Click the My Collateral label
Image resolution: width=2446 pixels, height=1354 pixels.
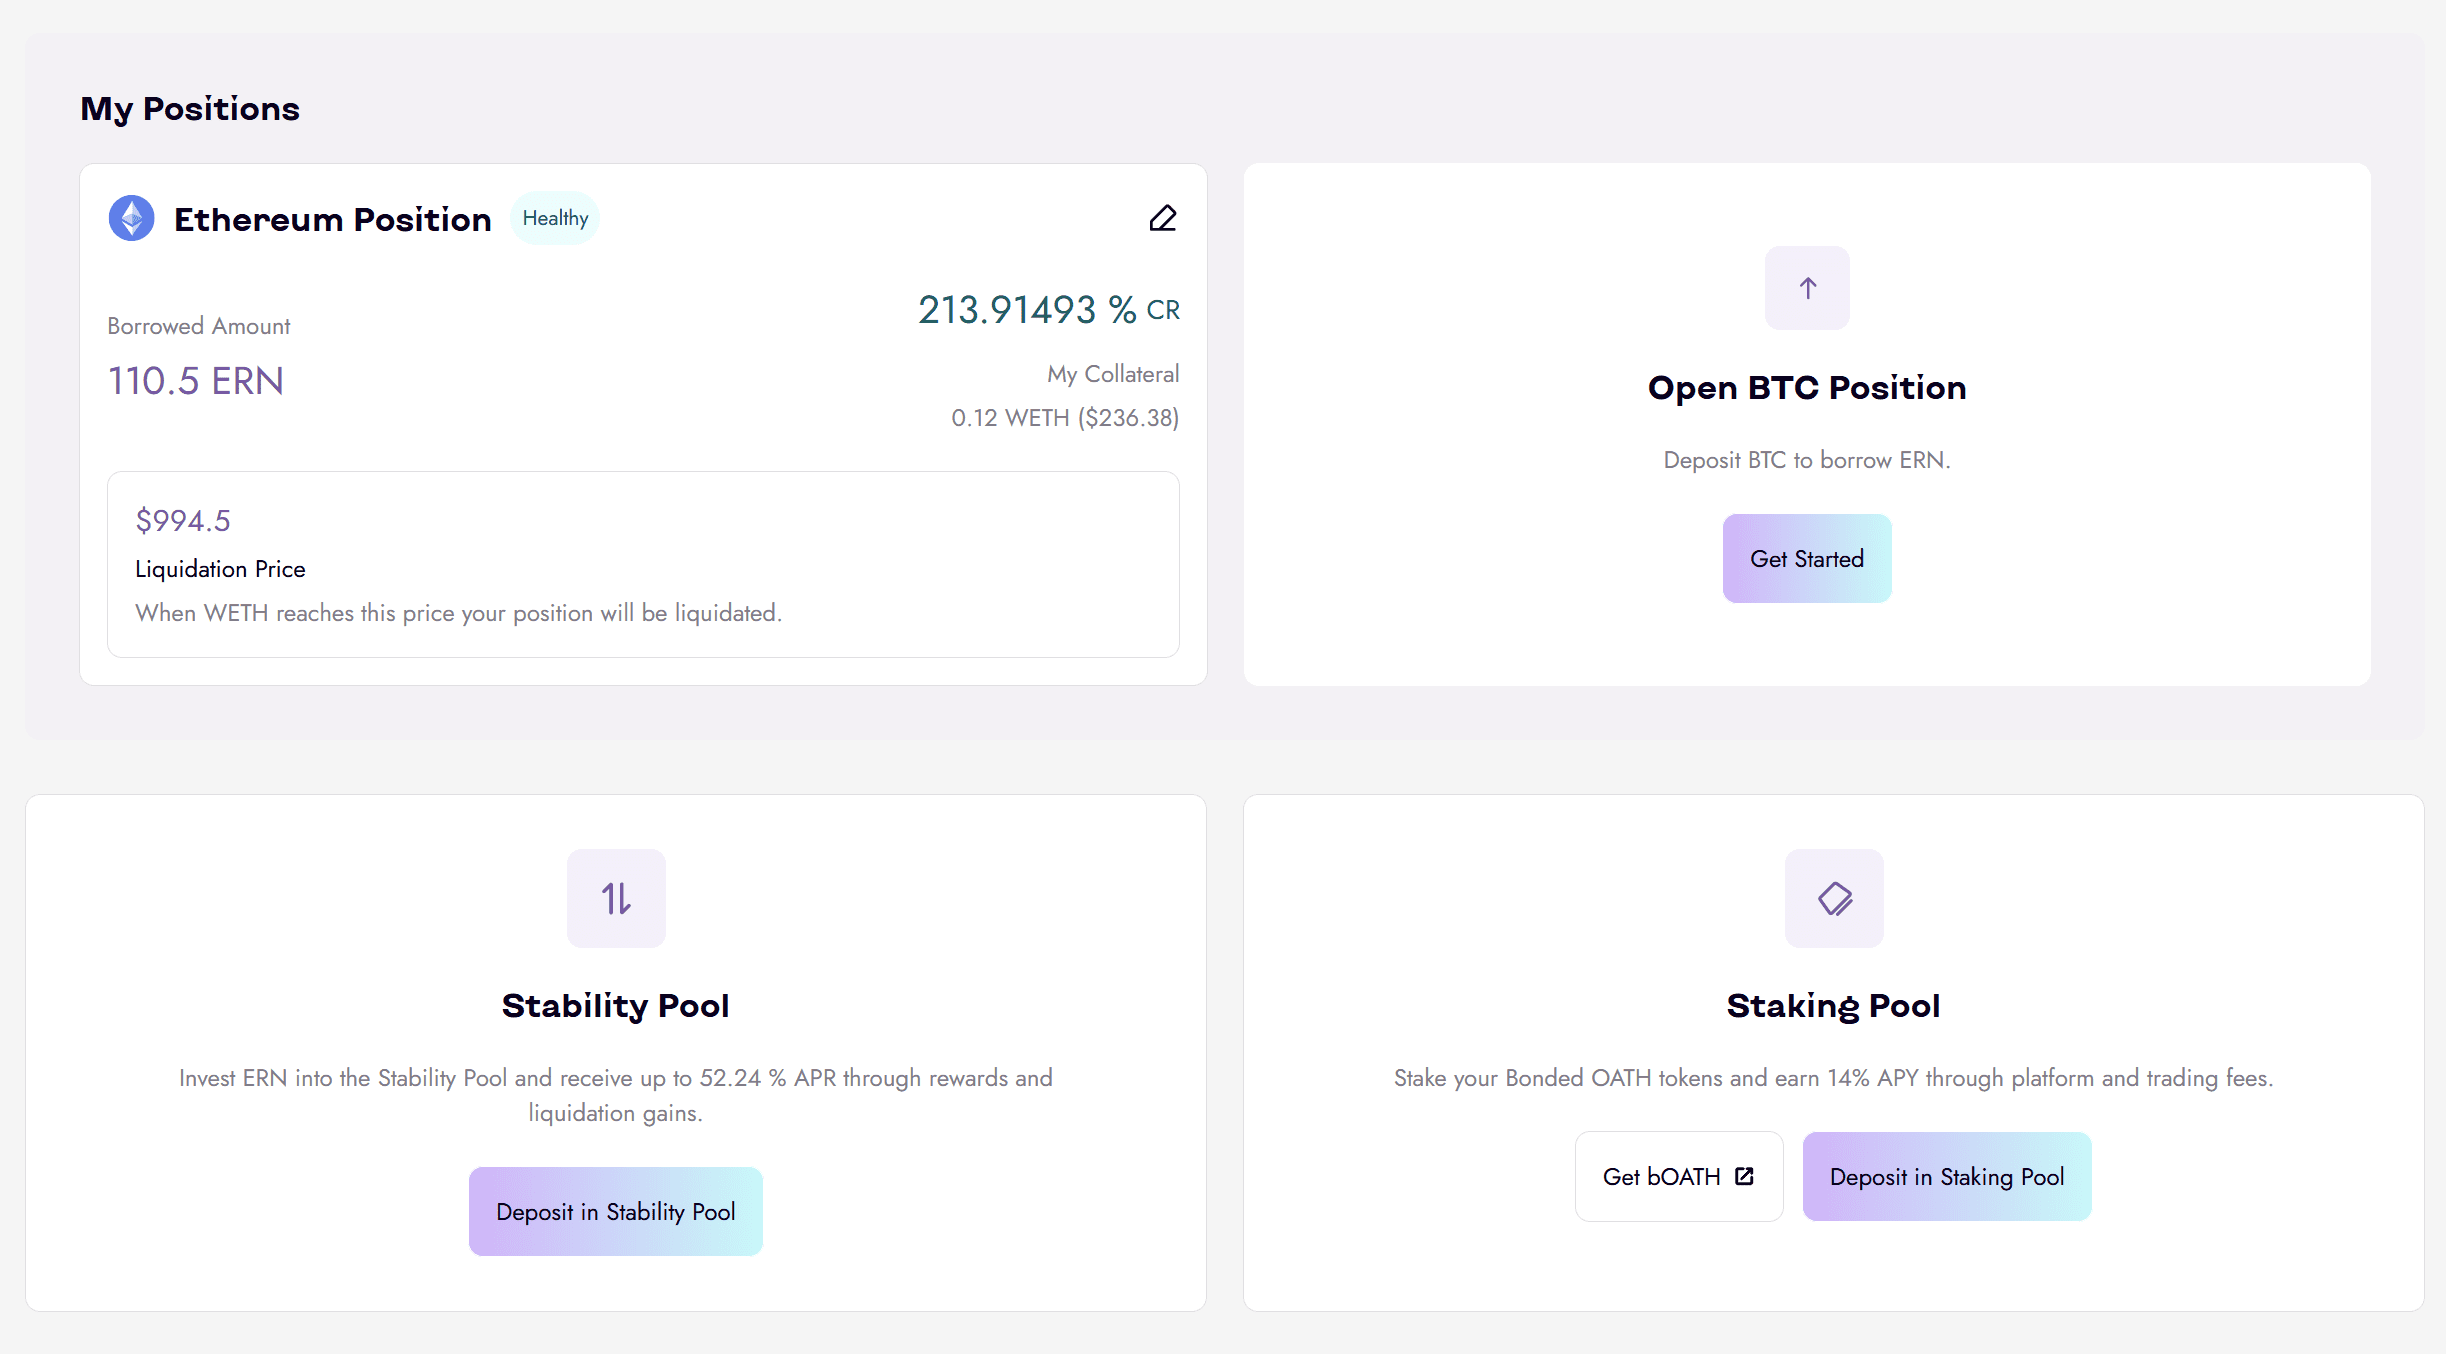click(1113, 374)
